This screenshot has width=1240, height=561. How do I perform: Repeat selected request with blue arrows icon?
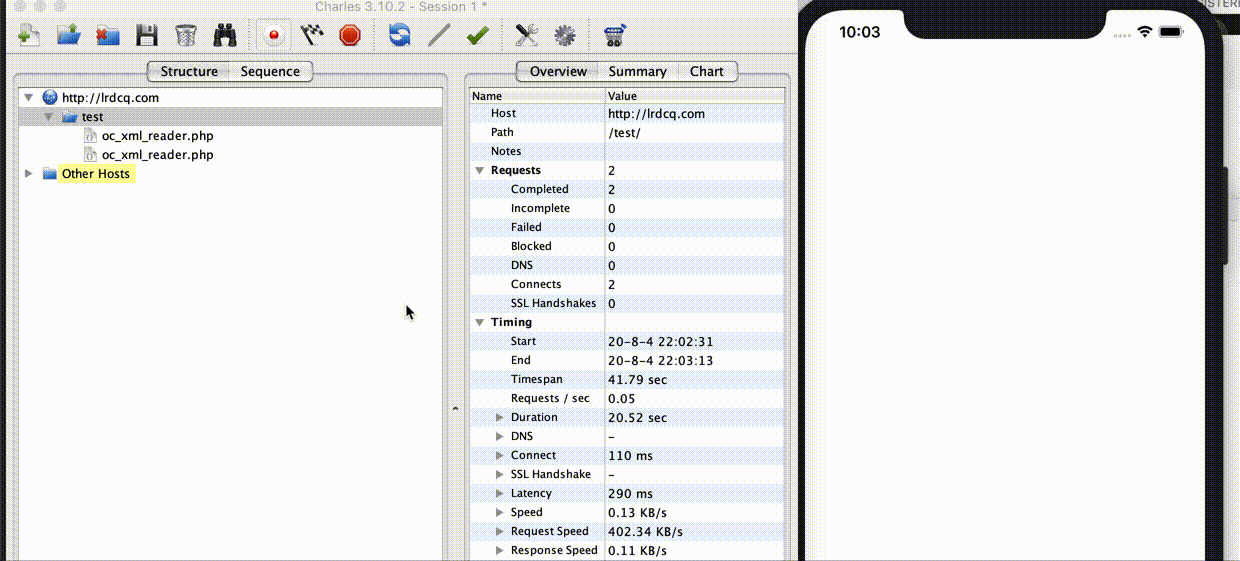click(400, 36)
